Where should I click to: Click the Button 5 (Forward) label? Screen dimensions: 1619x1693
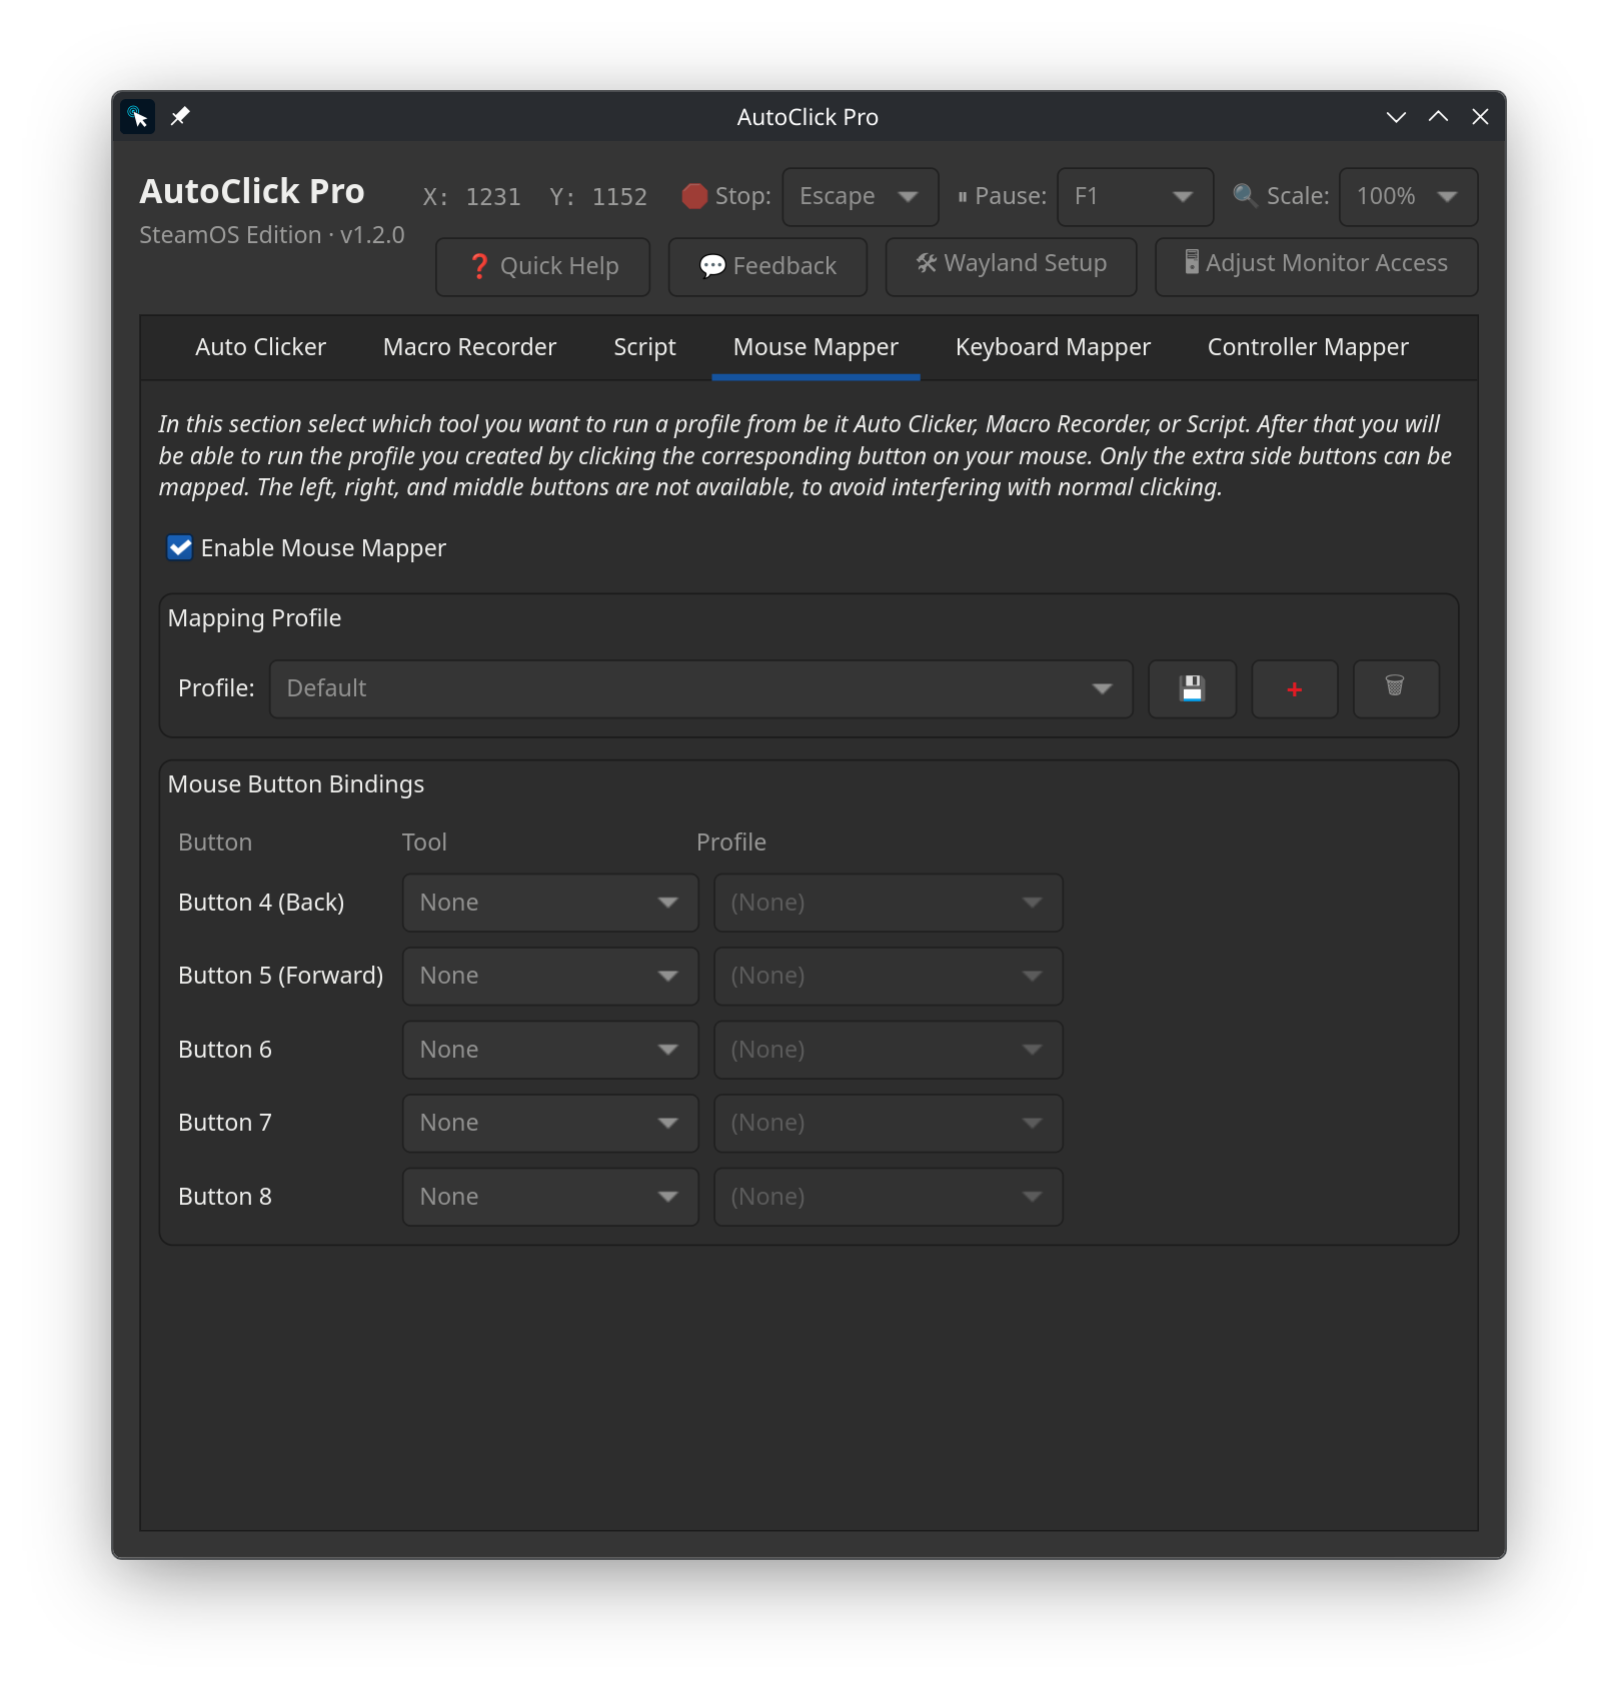281,976
